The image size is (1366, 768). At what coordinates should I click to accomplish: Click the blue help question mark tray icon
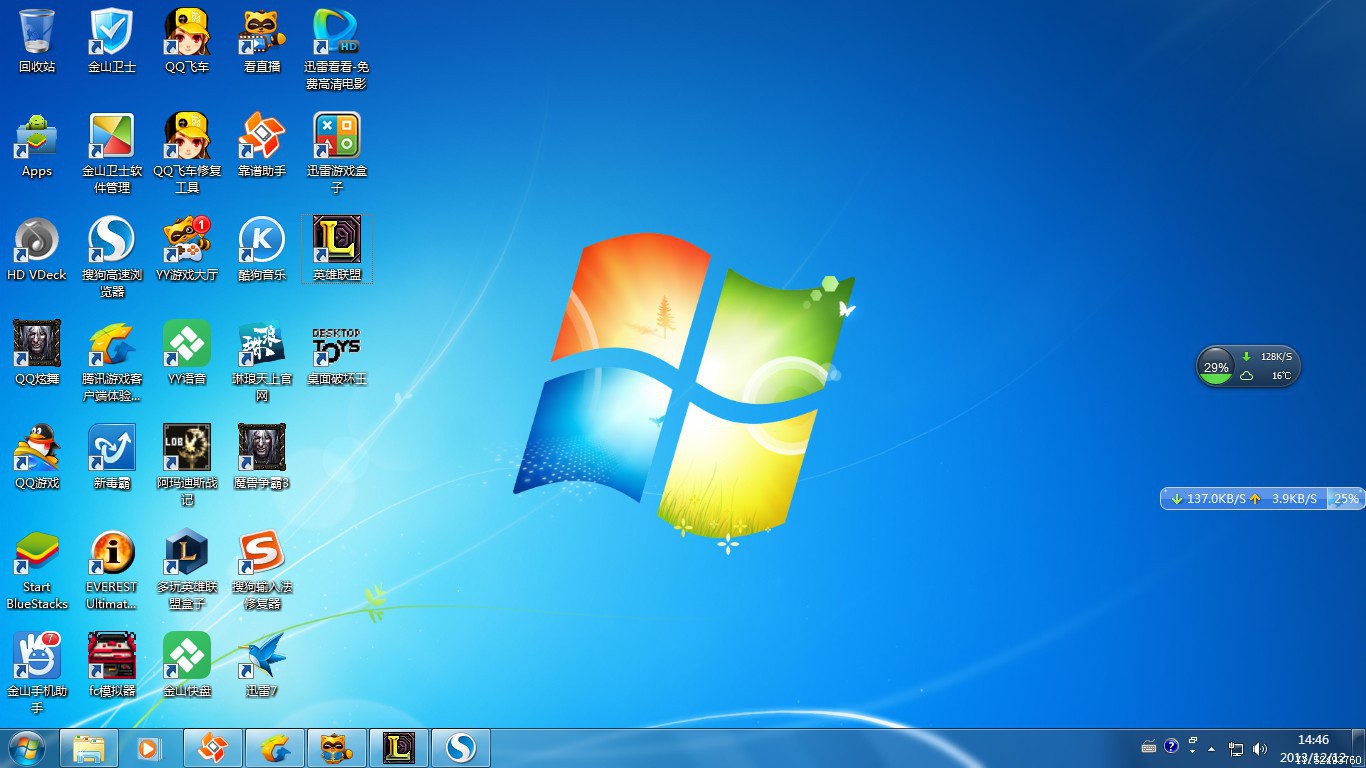1172,747
